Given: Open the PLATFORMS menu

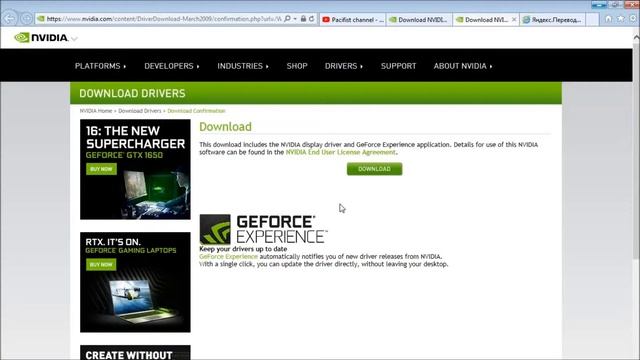Looking at the screenshot, I should (x=100, y=66).
